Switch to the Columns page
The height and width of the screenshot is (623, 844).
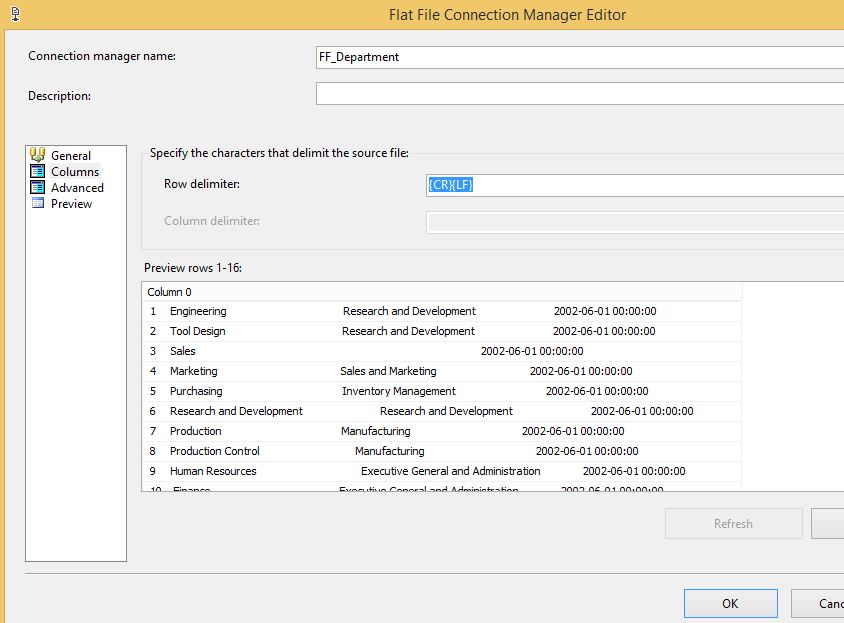pyautogui.click(x=75, y=172)
